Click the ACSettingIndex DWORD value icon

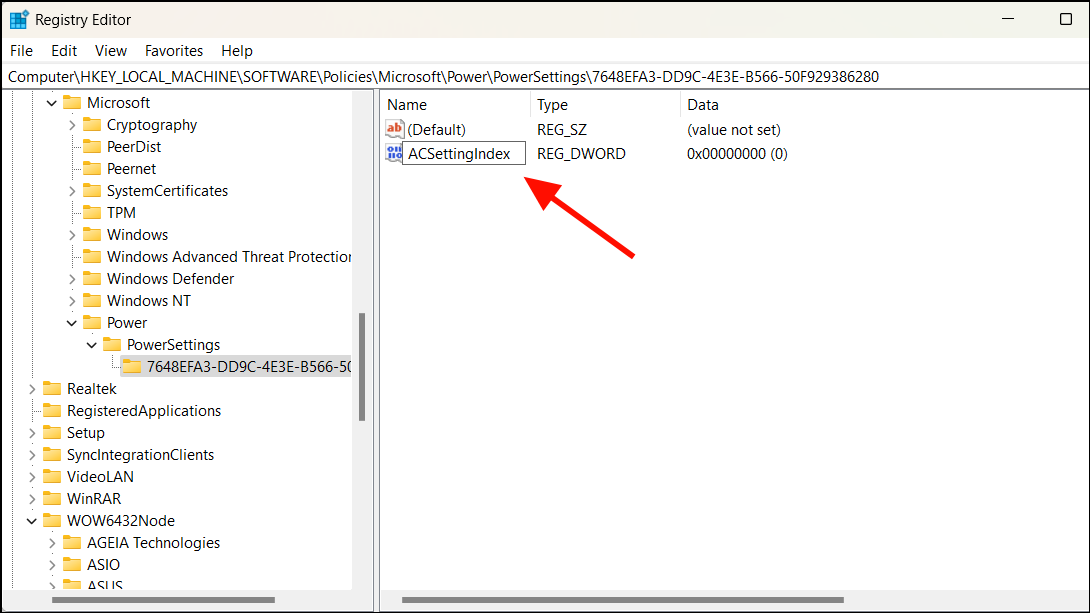point(394,153)
